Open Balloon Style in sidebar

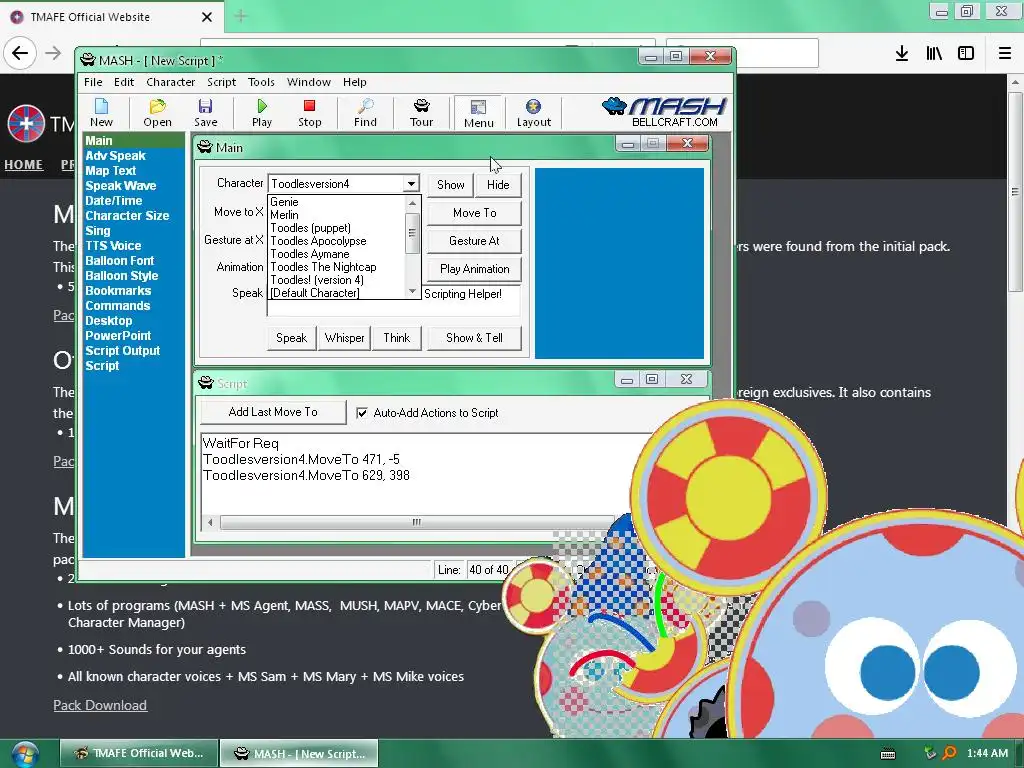point(121,276)
